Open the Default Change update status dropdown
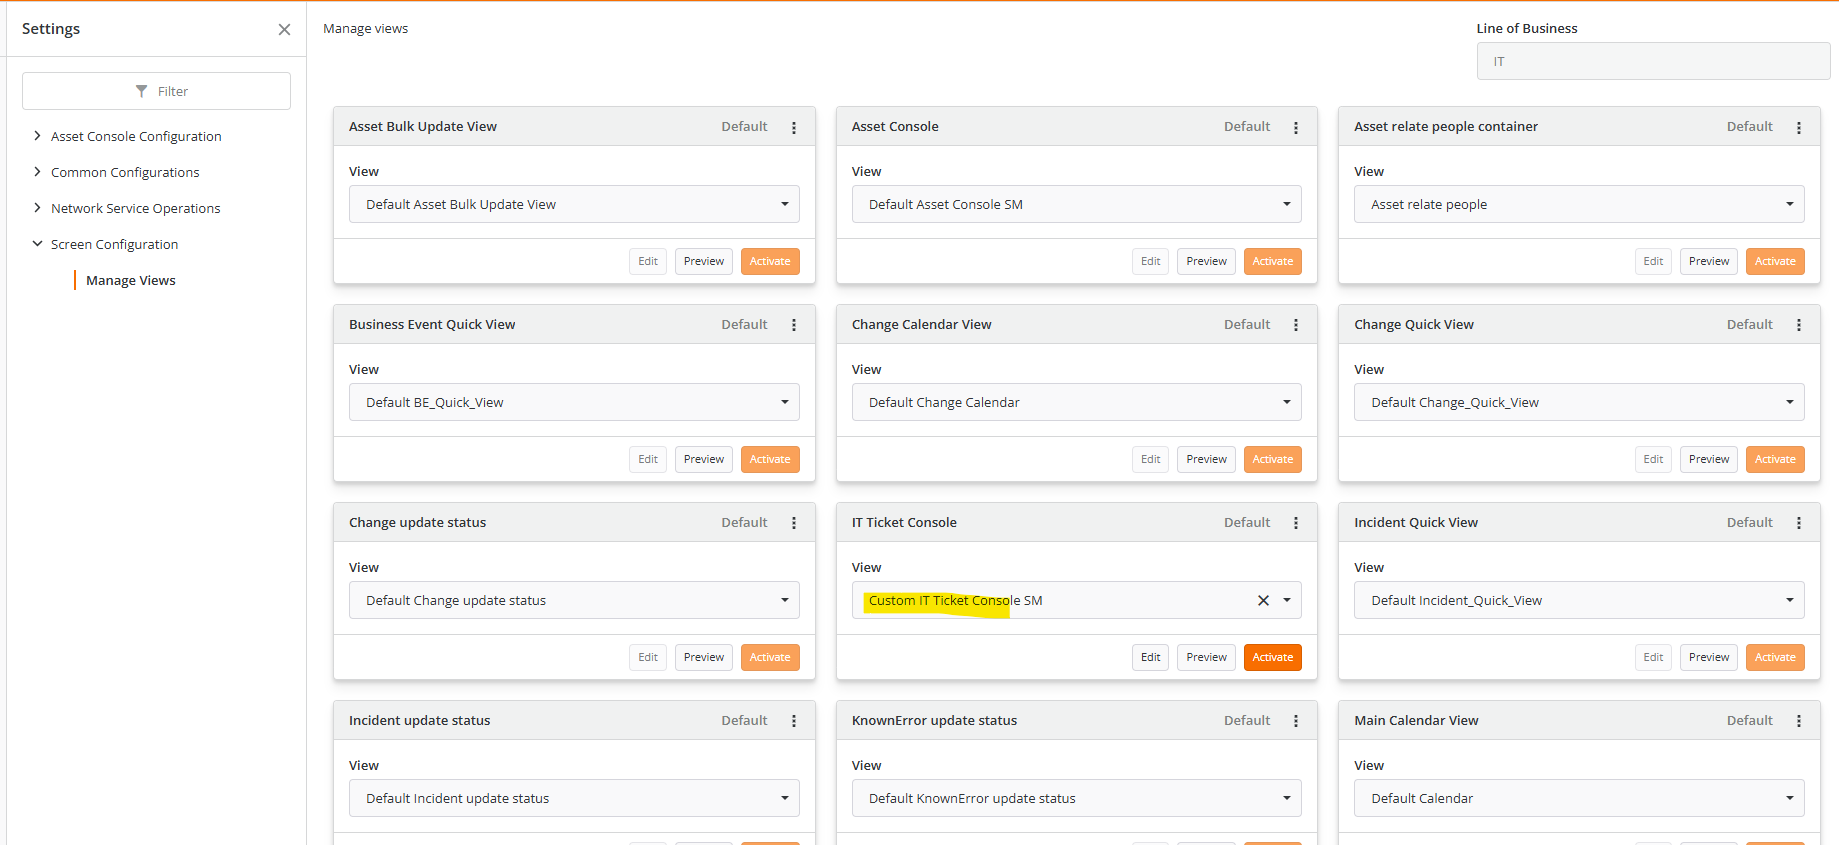This screenshot has height=845, width=1839. coord(574,600)
